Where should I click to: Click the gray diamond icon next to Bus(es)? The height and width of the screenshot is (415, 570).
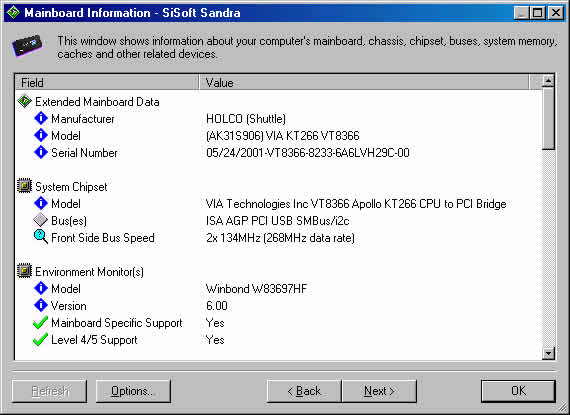40,220
